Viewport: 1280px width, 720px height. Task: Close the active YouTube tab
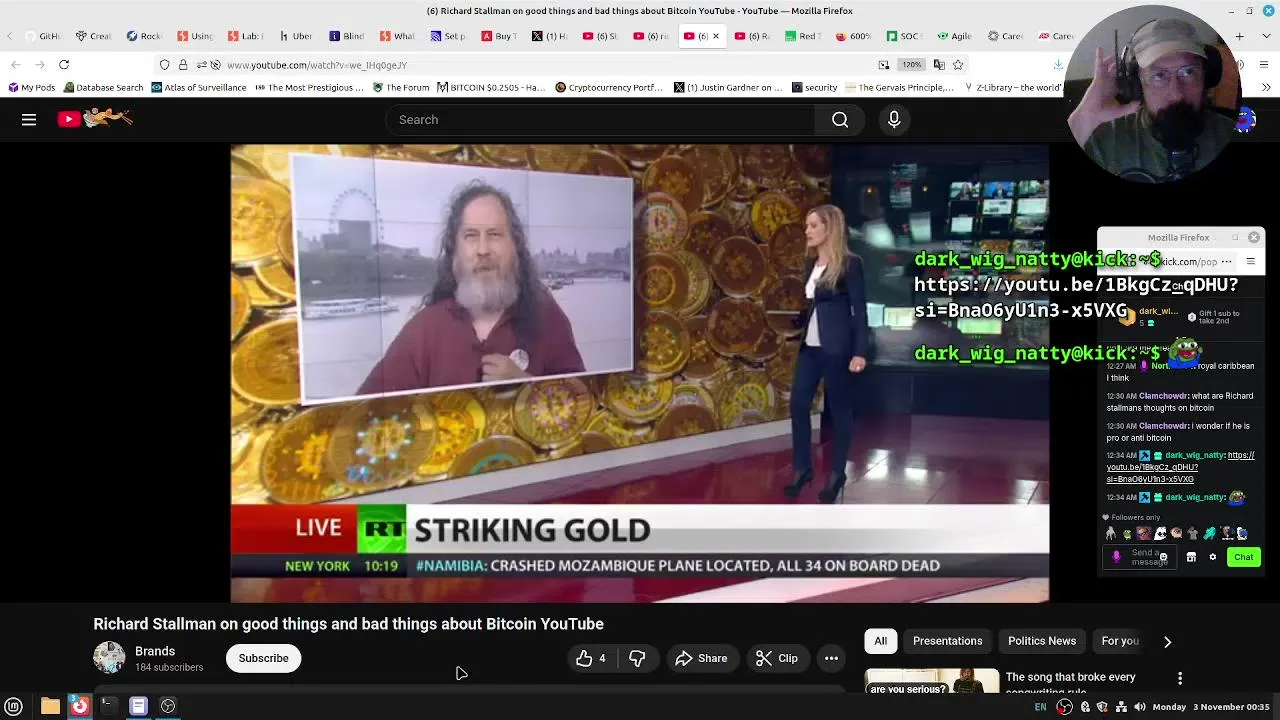point(715,36)
